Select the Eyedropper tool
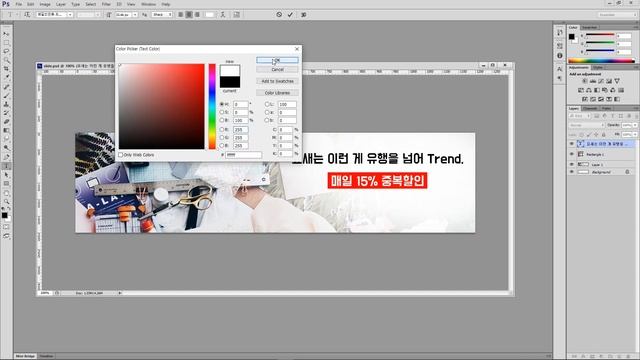This screenshot has height=360, width=640. pyautogui.click(x=6, y=77)
